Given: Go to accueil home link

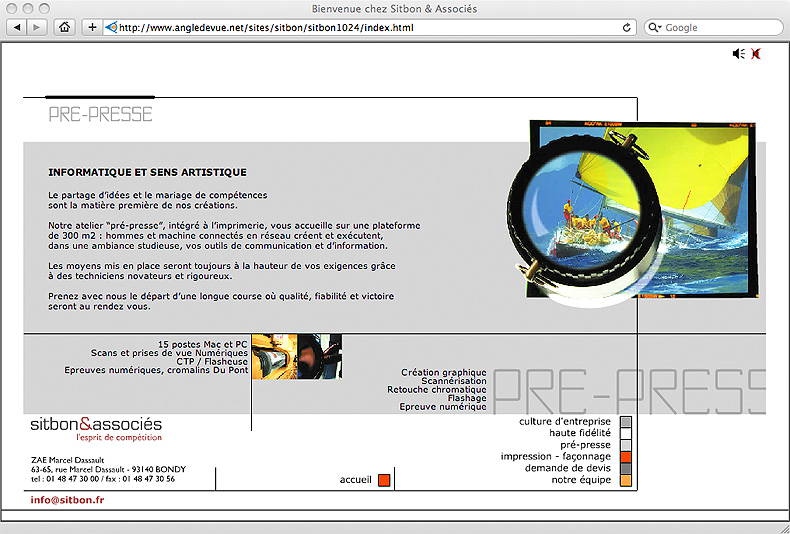Looking at the screenshot, I should click(x=355, y=480).
